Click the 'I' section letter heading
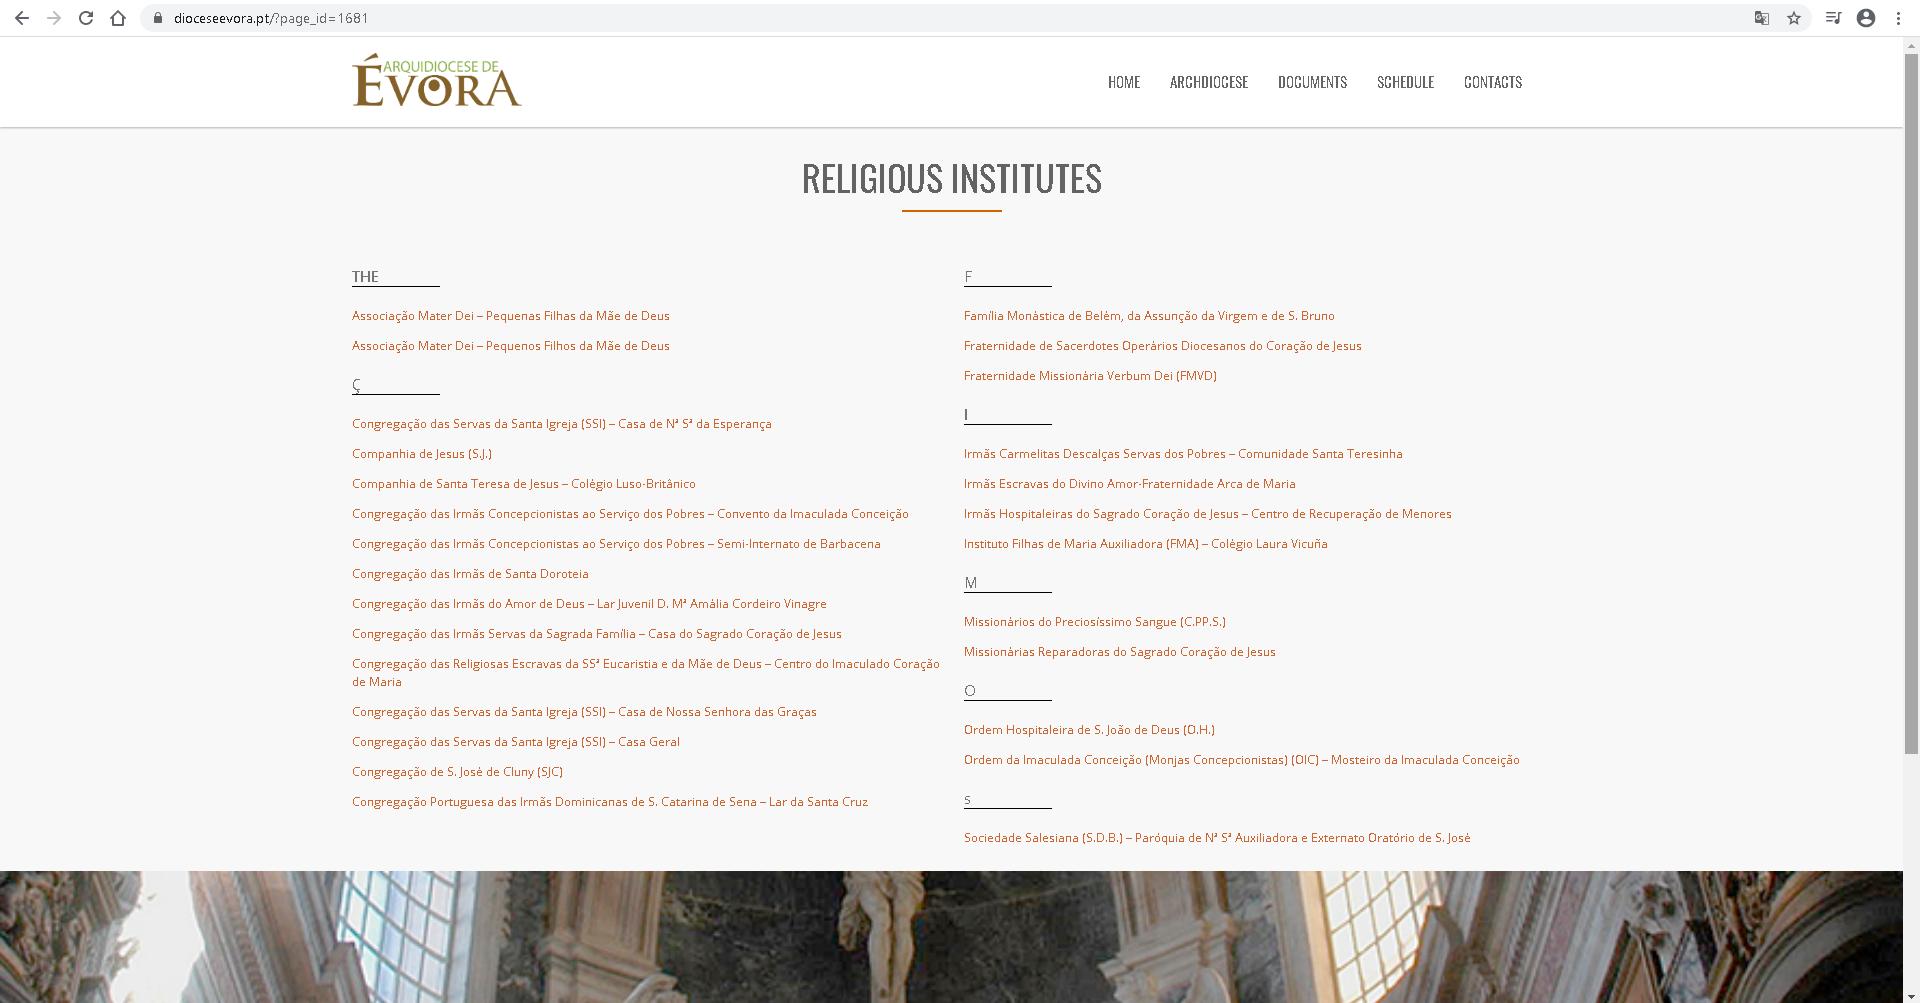Screen dimensions: 1920x1003 coord(966,415)
